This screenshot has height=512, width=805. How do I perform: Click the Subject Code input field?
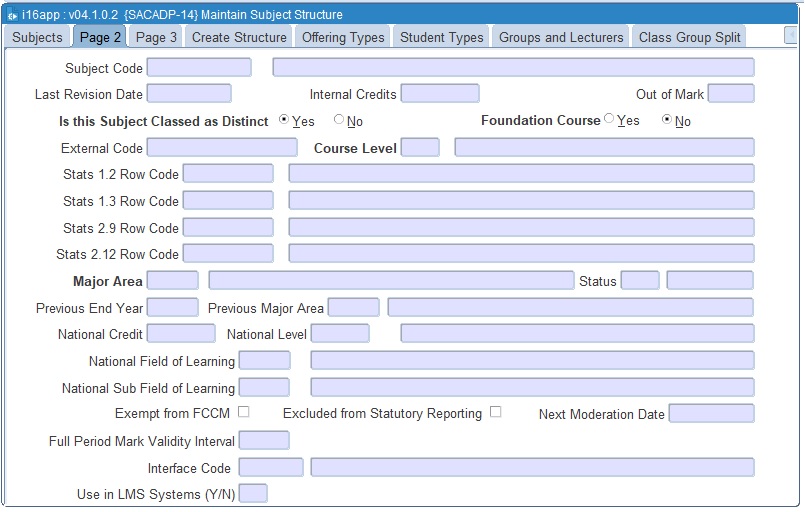pos(199,68)
